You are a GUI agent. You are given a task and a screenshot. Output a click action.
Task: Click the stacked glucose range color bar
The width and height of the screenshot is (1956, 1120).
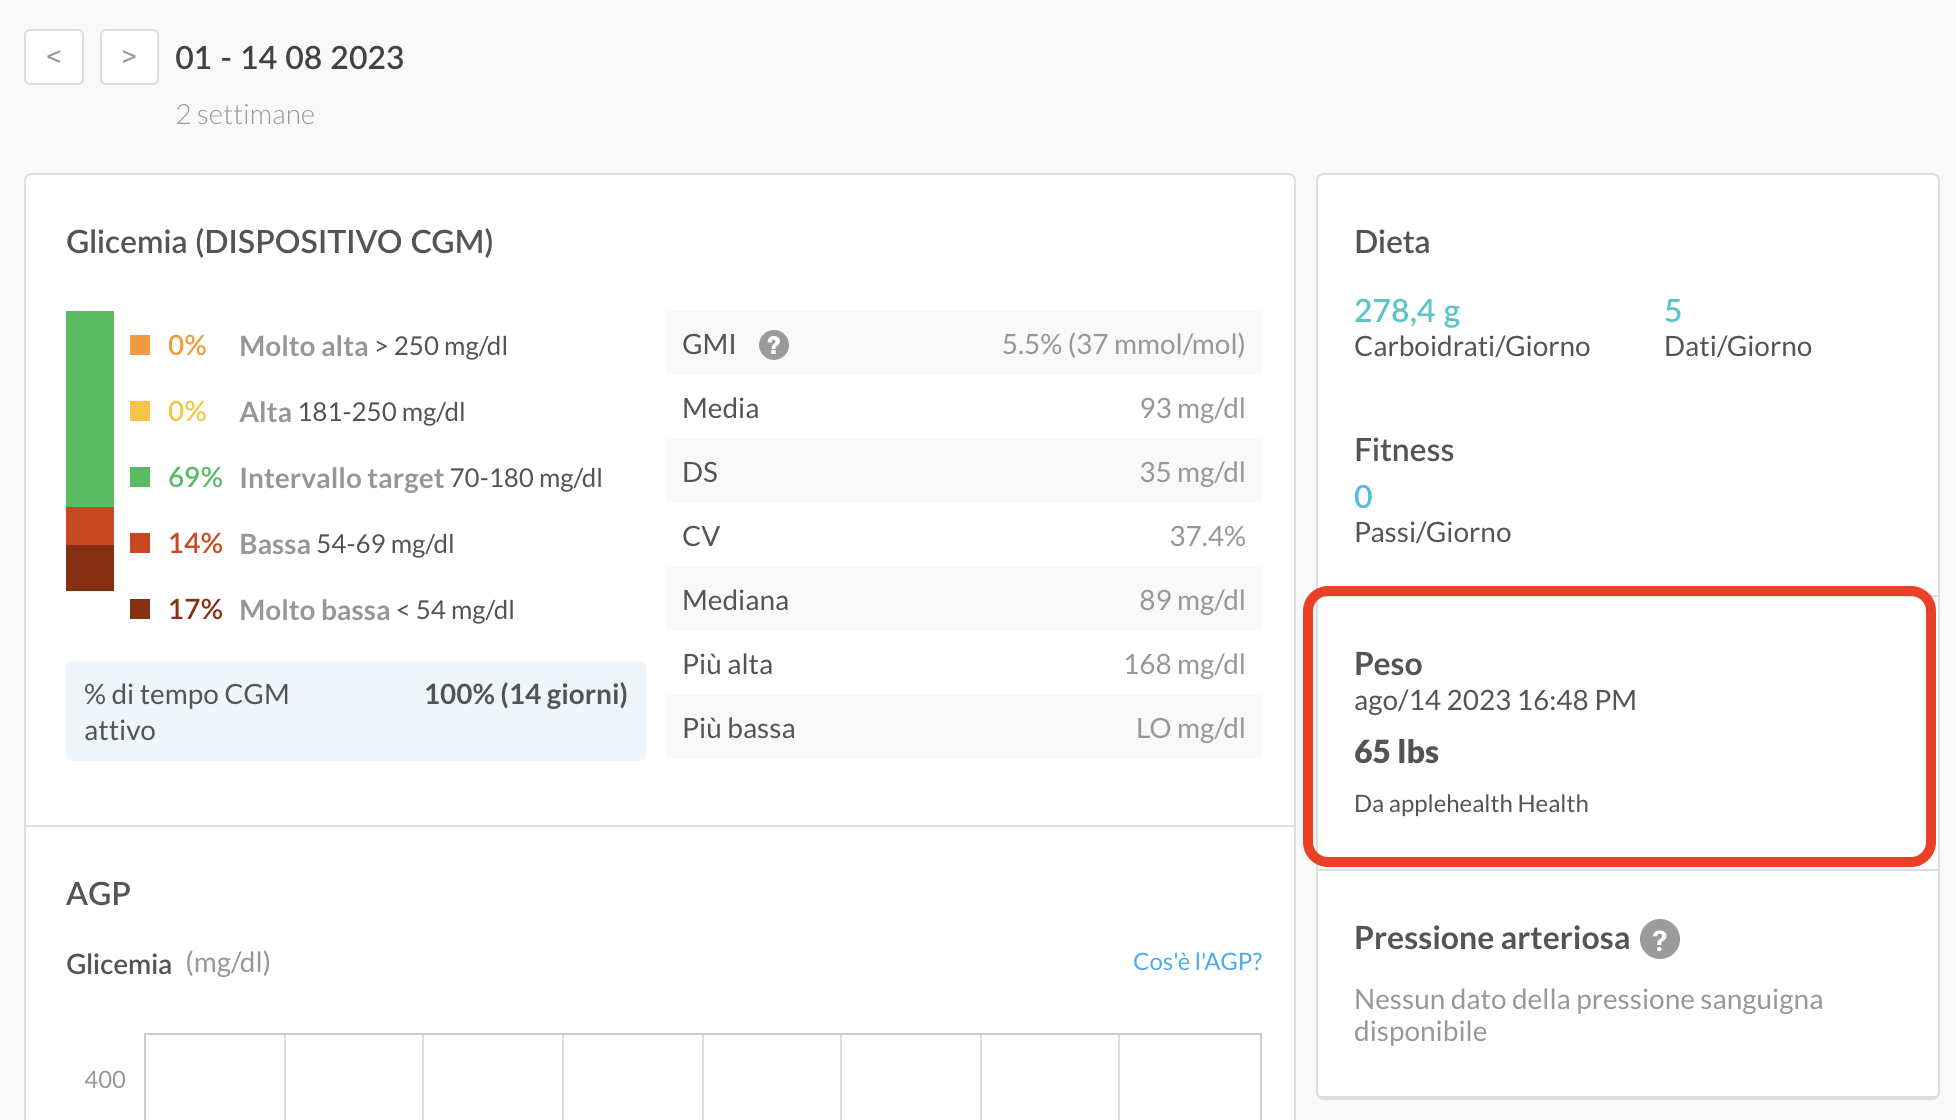click(90, 451)
